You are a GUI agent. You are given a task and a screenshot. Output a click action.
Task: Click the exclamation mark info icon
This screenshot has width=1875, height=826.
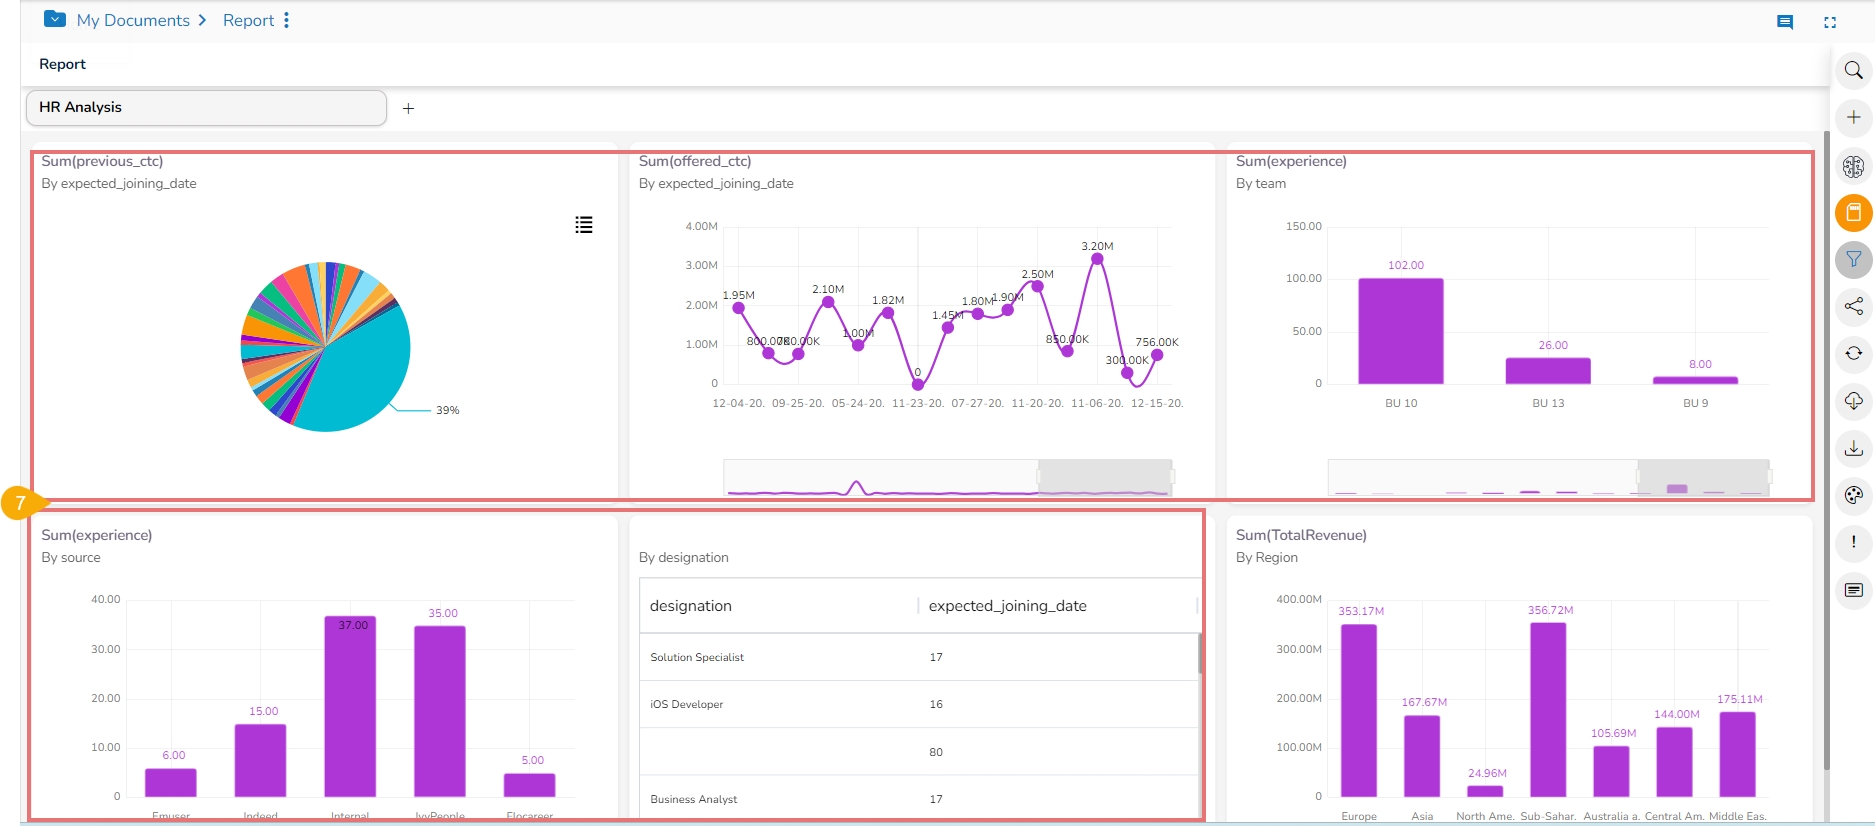click(x=1853, y=542)
